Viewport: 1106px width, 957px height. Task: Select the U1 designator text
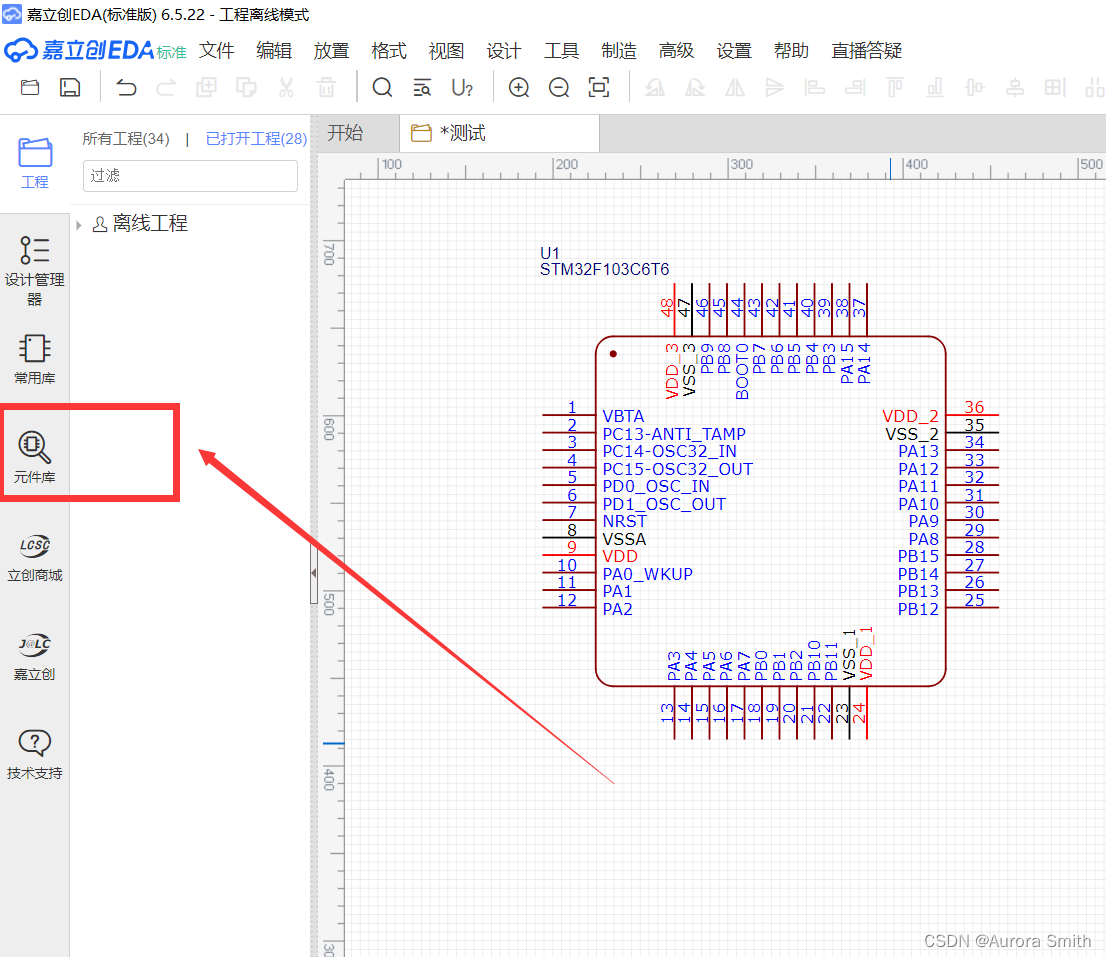tap(549, 253)
